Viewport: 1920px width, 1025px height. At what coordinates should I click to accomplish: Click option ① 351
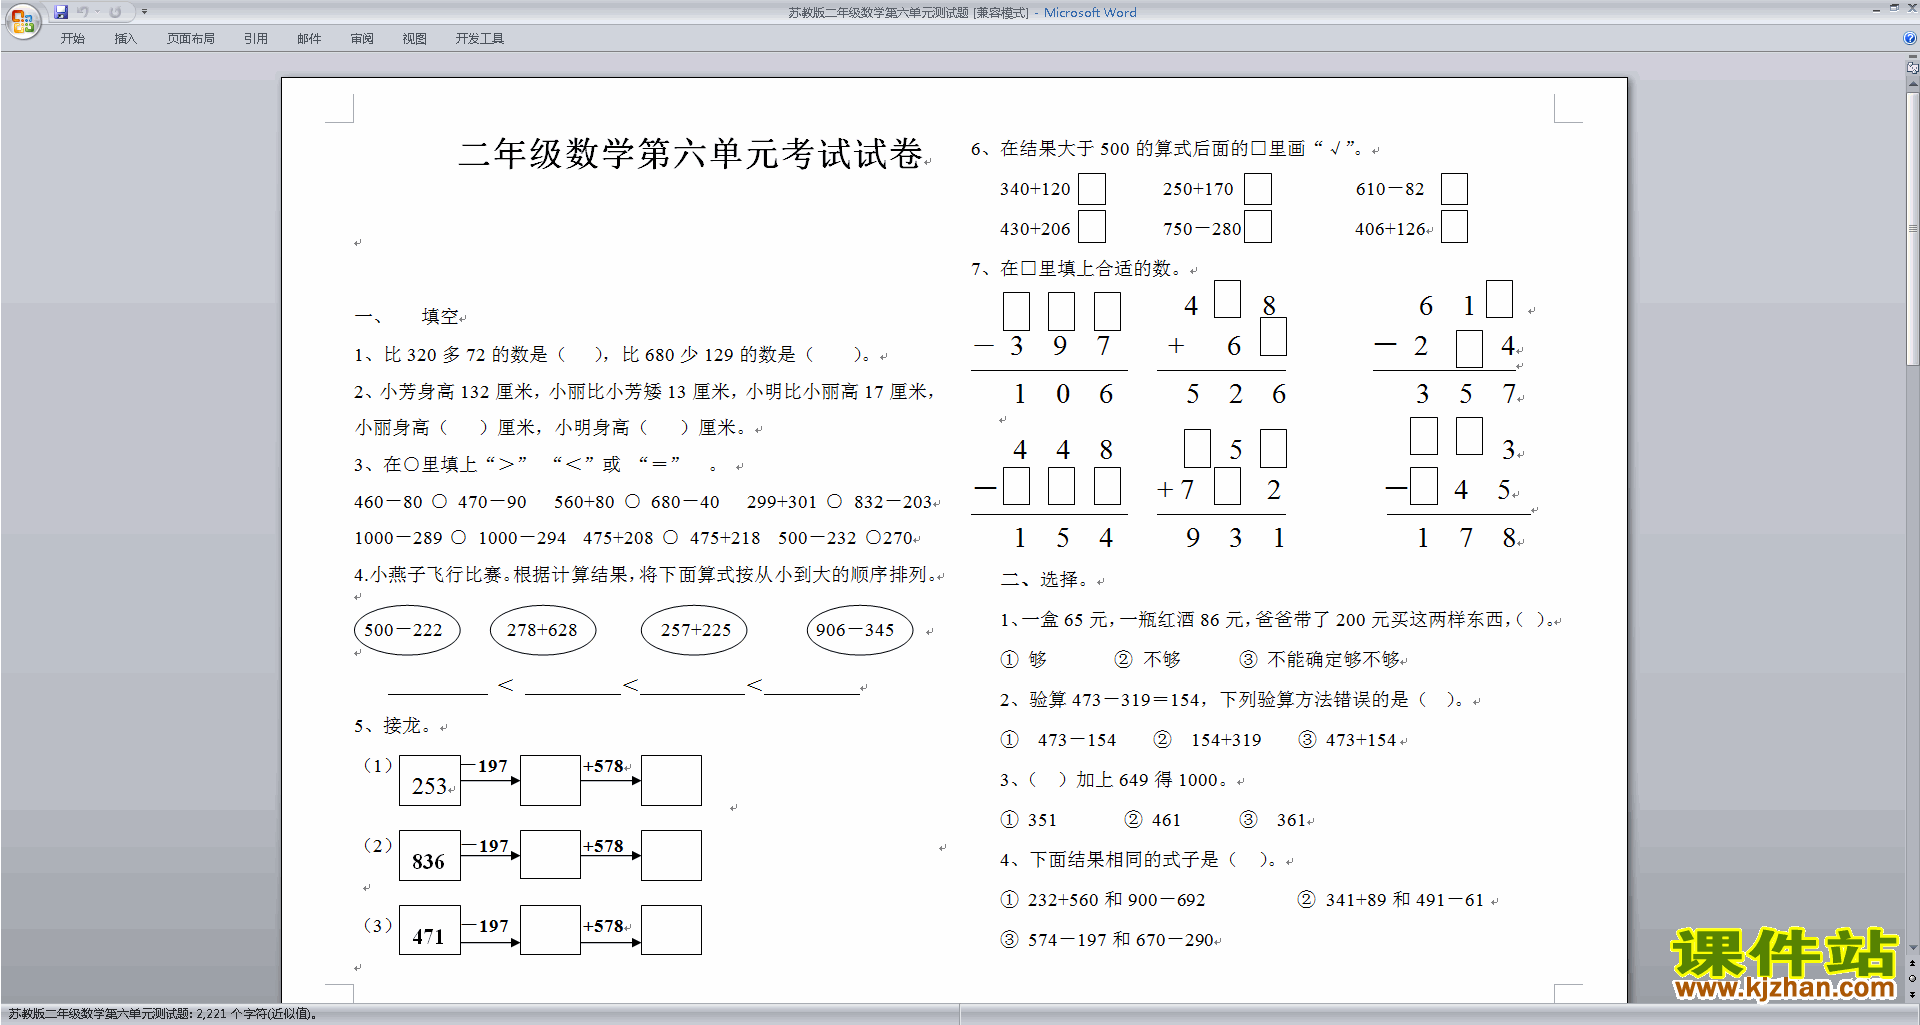coord(1029,820)
